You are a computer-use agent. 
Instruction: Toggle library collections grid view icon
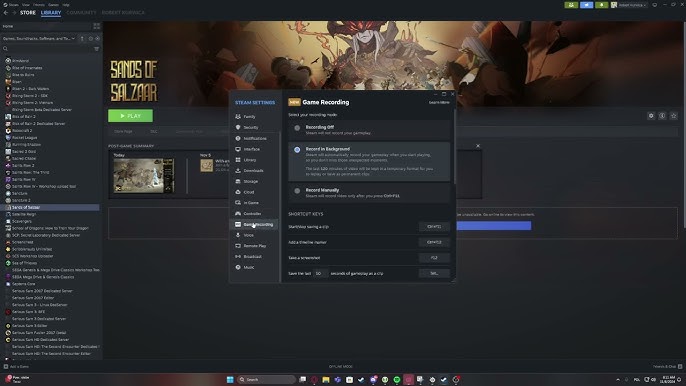pos(96,26)
